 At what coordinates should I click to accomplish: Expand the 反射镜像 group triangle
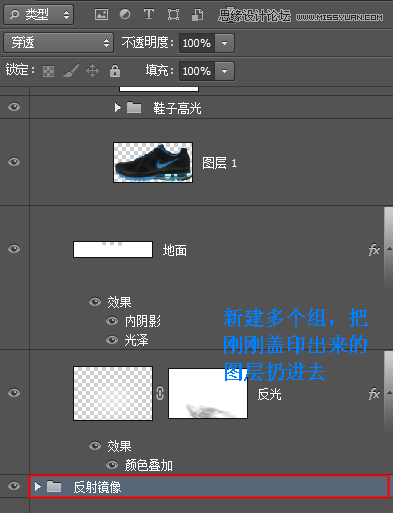click(38, 487)
